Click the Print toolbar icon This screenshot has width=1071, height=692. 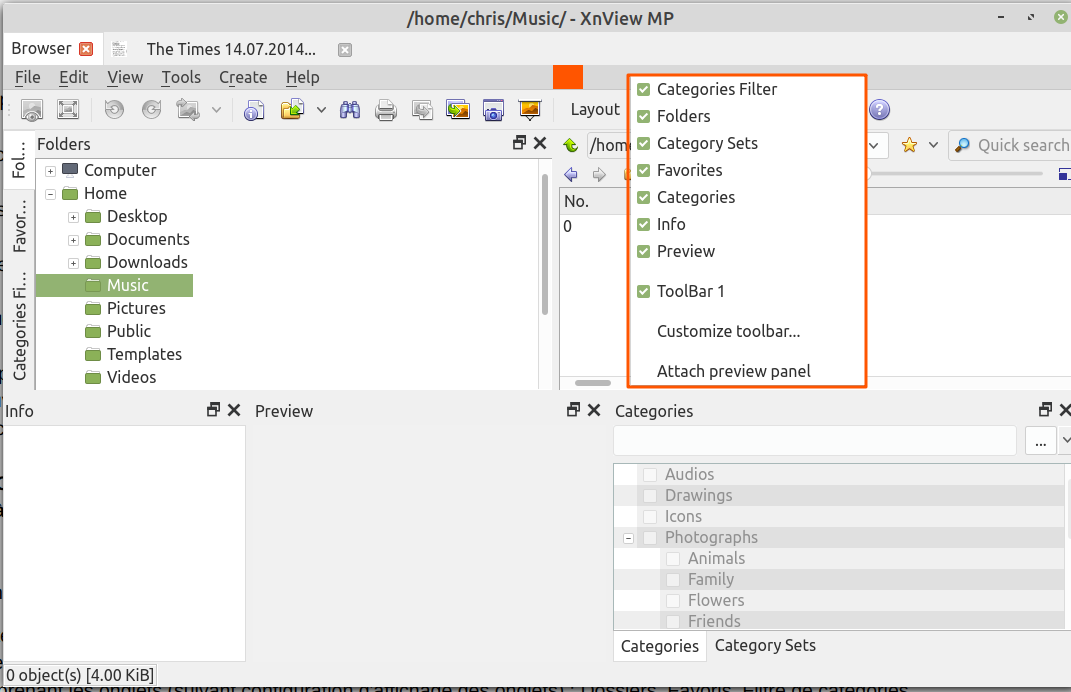(386, 110)
